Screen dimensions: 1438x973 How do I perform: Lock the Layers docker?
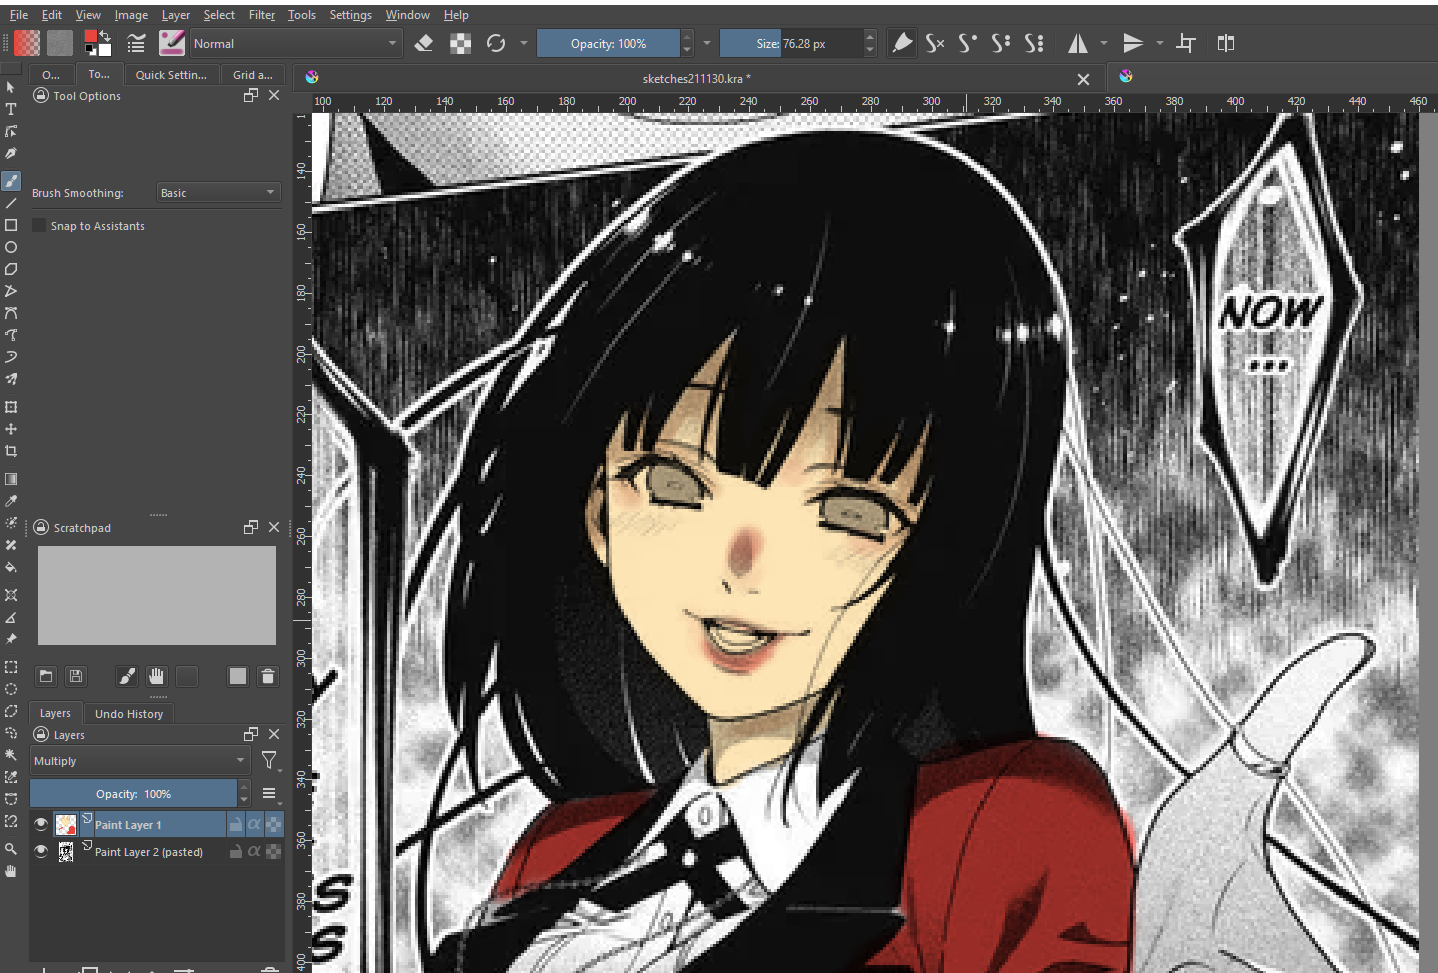coord(41,735)
